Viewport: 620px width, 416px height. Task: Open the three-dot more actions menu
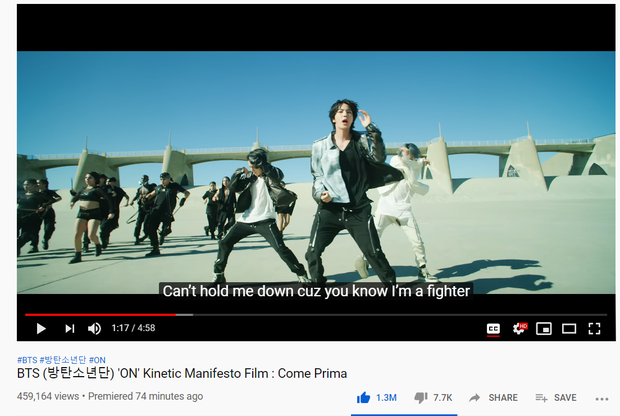[x=602, y=399]
